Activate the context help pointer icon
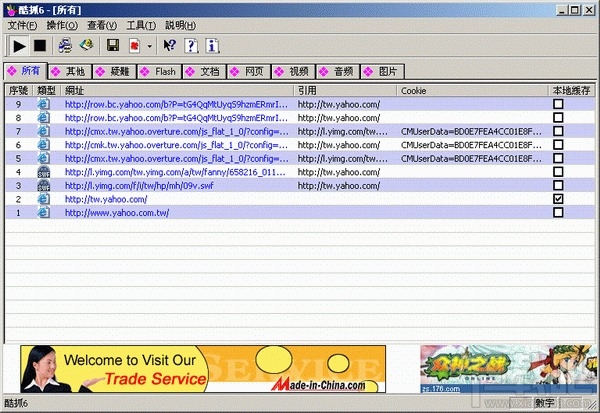Screen dimensions: 600x413 170,46
